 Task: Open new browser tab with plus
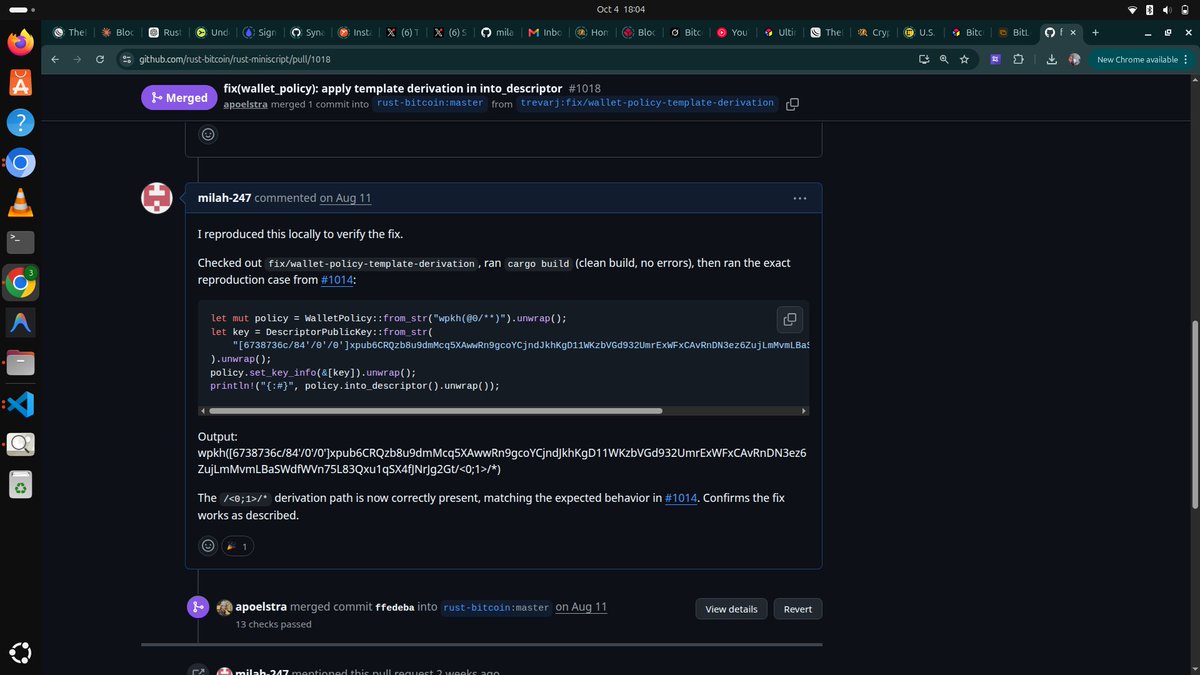coord(1095,32)
